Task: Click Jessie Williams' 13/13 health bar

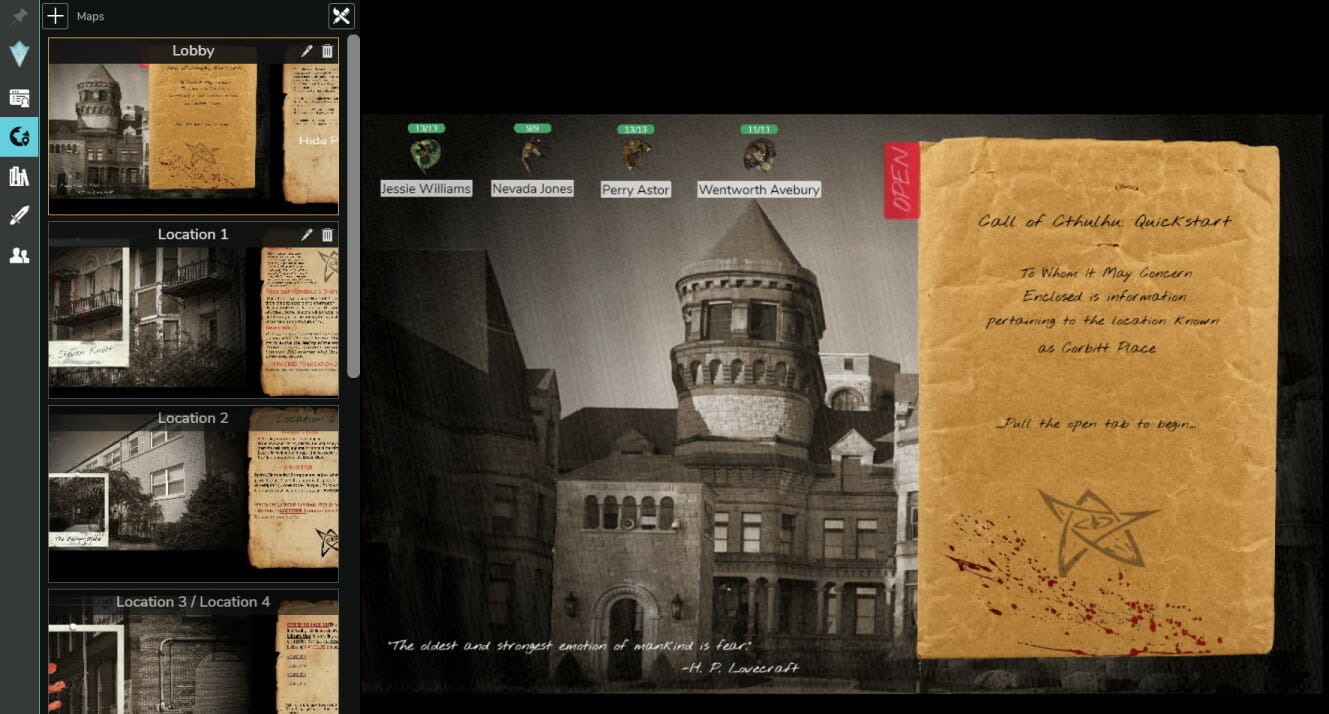Action: click(426, 128)
